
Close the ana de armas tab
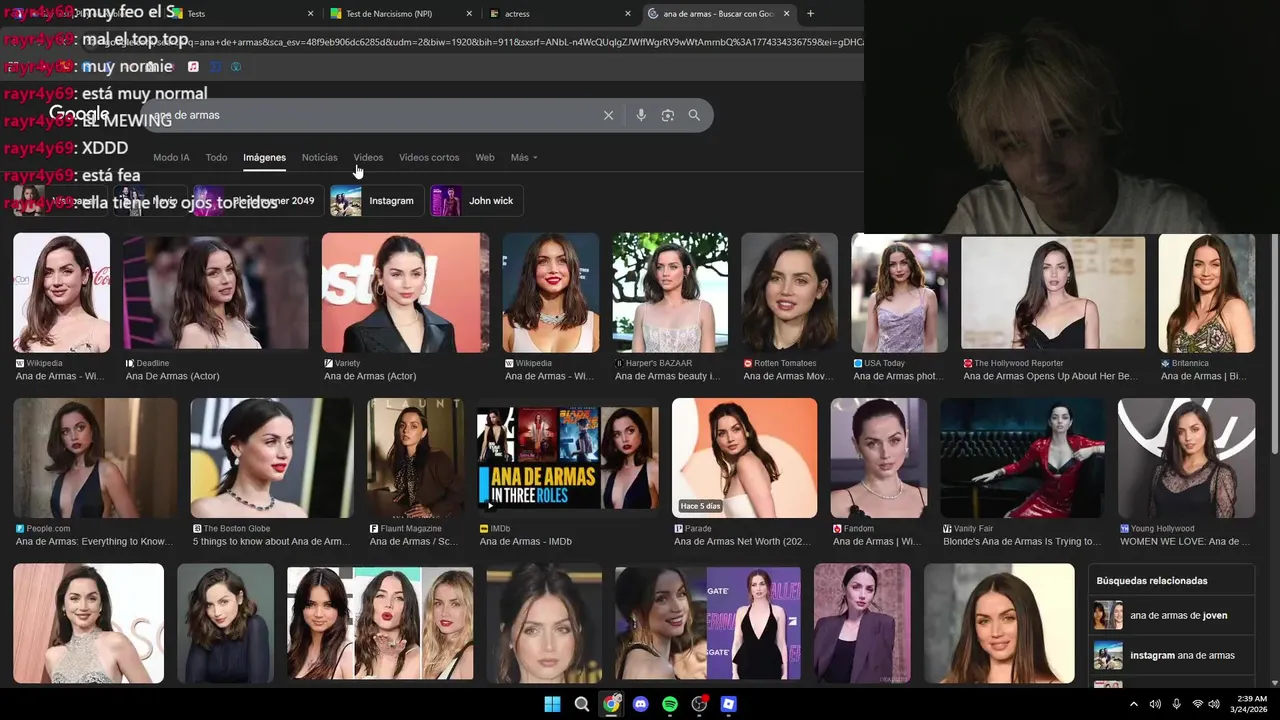click(x=787, y=14)
